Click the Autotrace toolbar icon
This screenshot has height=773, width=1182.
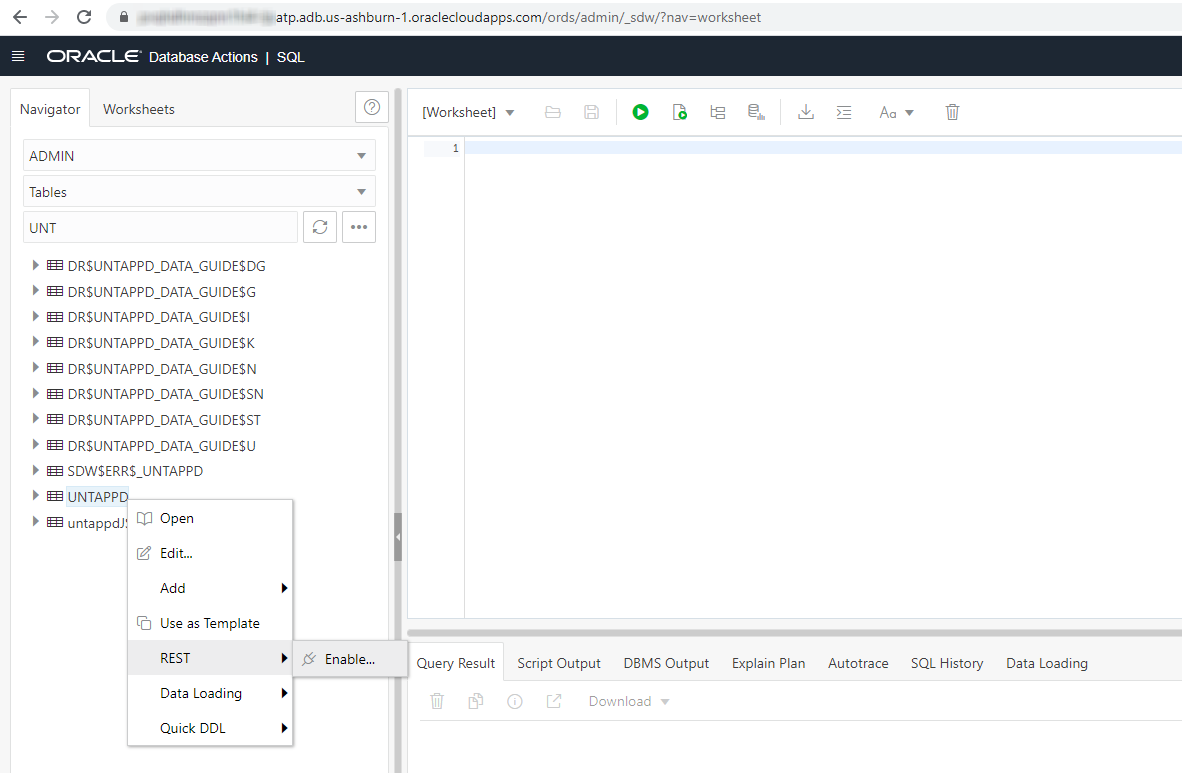click(756, 112)
